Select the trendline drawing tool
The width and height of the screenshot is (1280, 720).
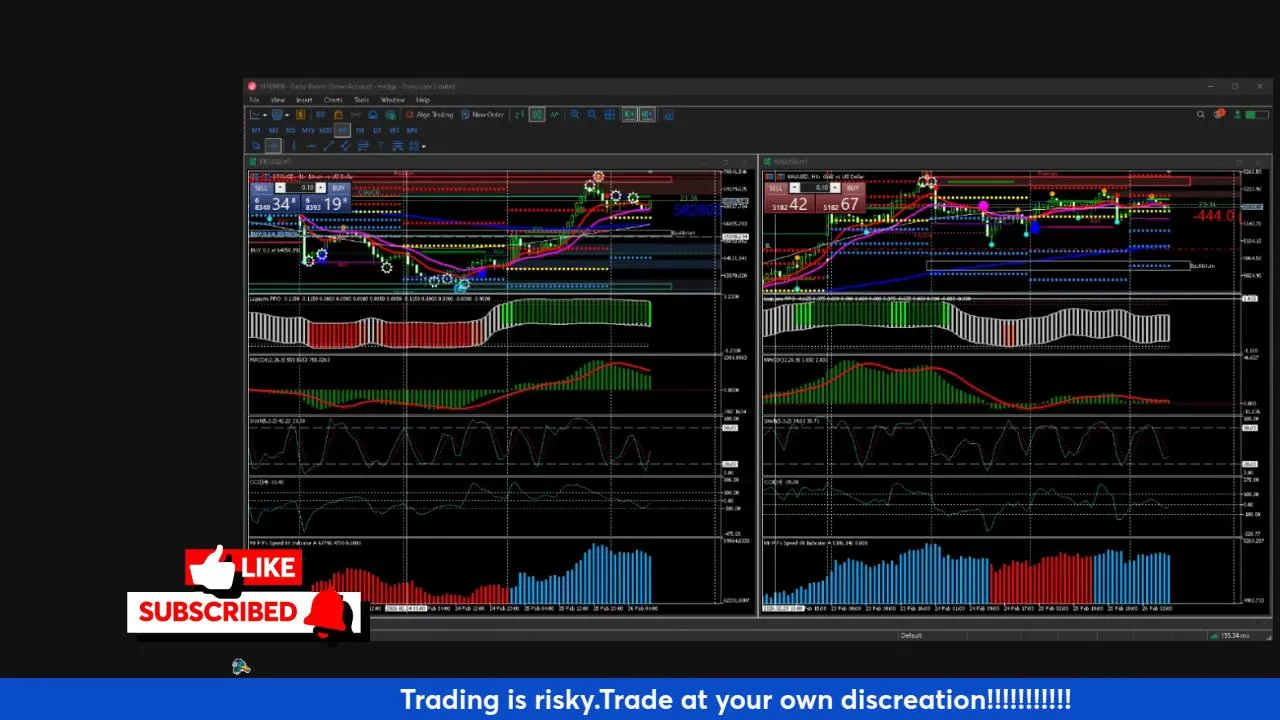328,146
